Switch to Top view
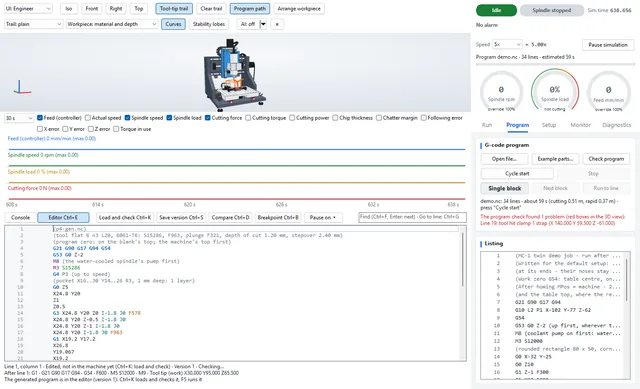The height and width of the screenshot is (389, 640). coord(139,9)
